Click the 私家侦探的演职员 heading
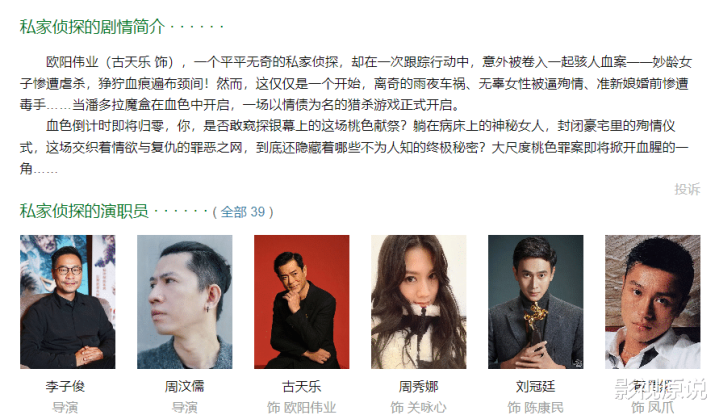719x415 pixels. coord(84,211)
